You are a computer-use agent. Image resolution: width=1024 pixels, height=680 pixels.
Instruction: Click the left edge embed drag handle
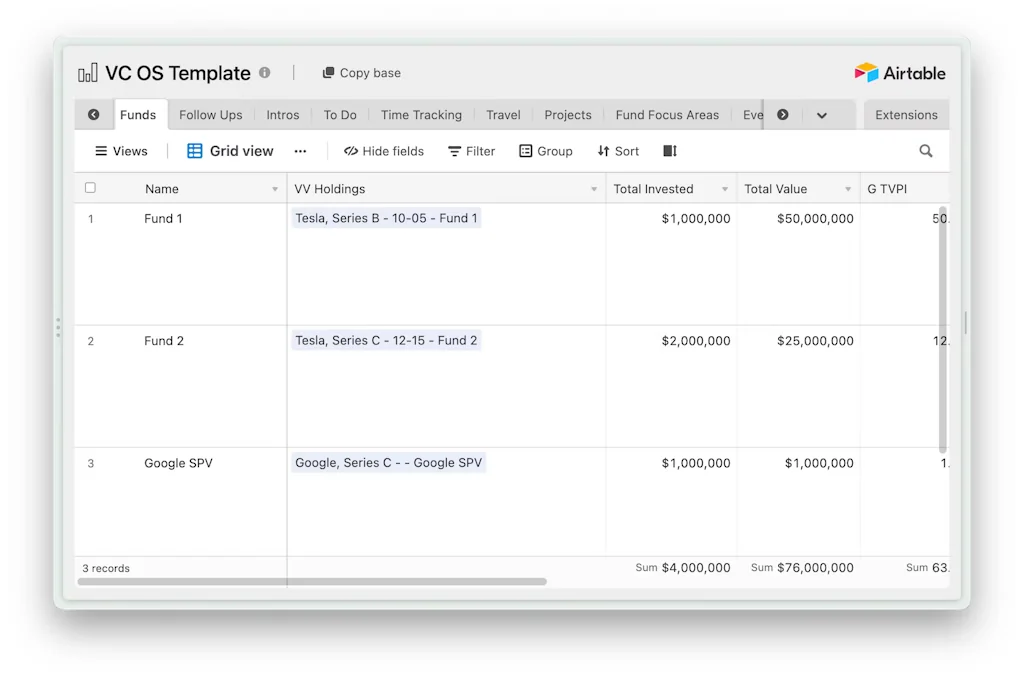point(58,327)
